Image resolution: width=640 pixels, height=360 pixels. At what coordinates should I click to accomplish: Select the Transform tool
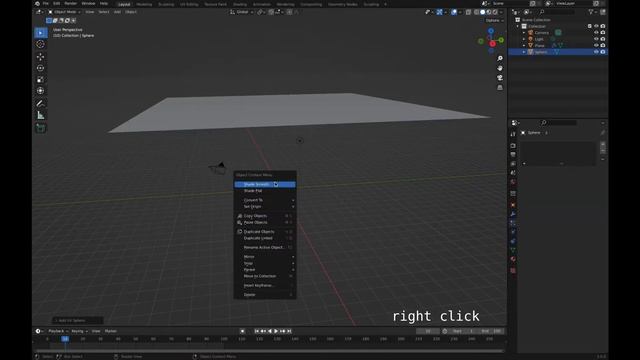pos(40,91)
